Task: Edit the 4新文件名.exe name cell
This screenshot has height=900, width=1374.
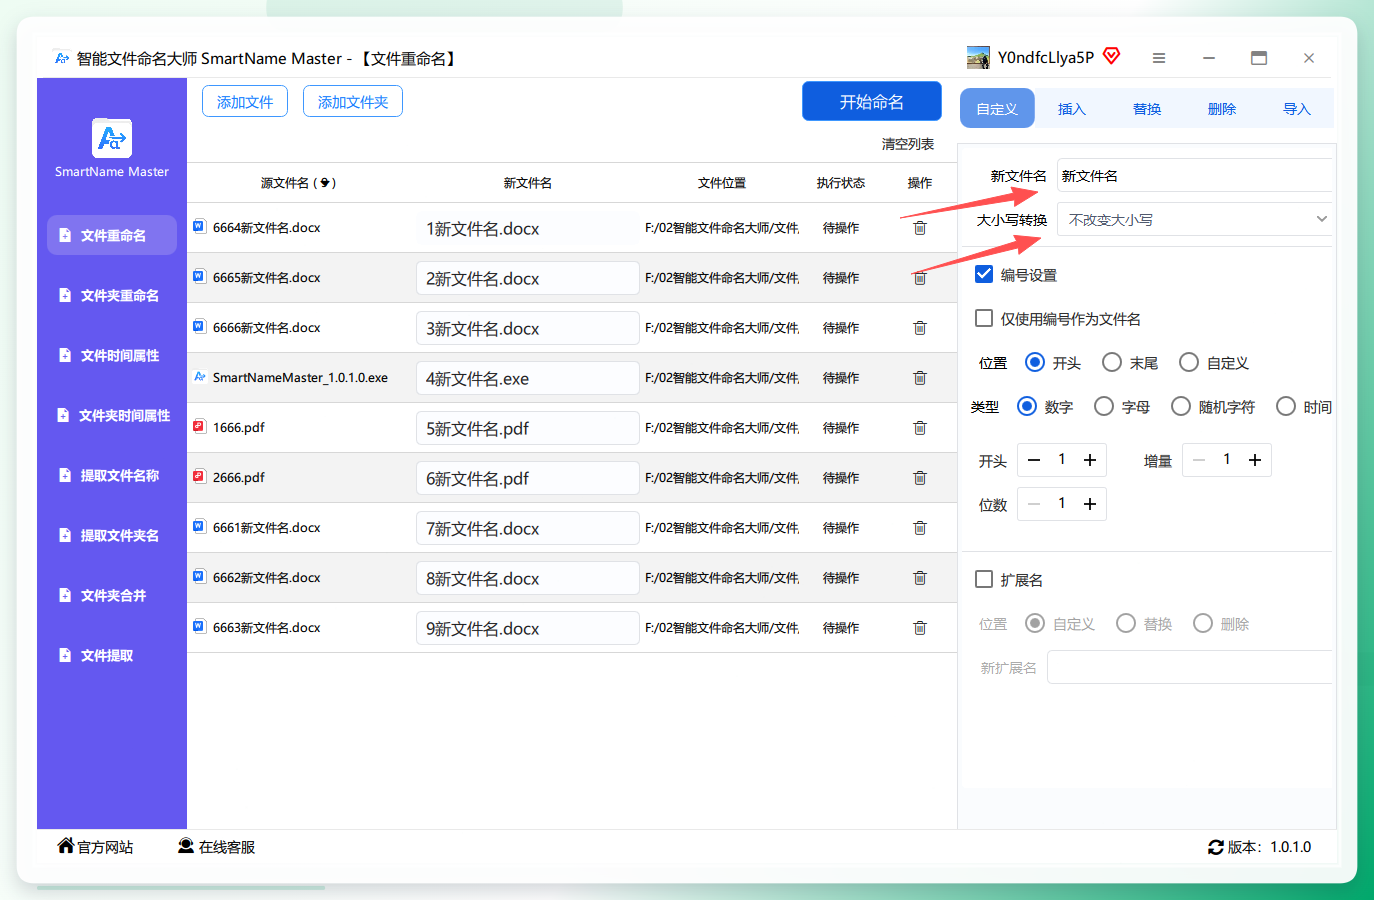Action: pyautogui.click(x=528, y=378)
